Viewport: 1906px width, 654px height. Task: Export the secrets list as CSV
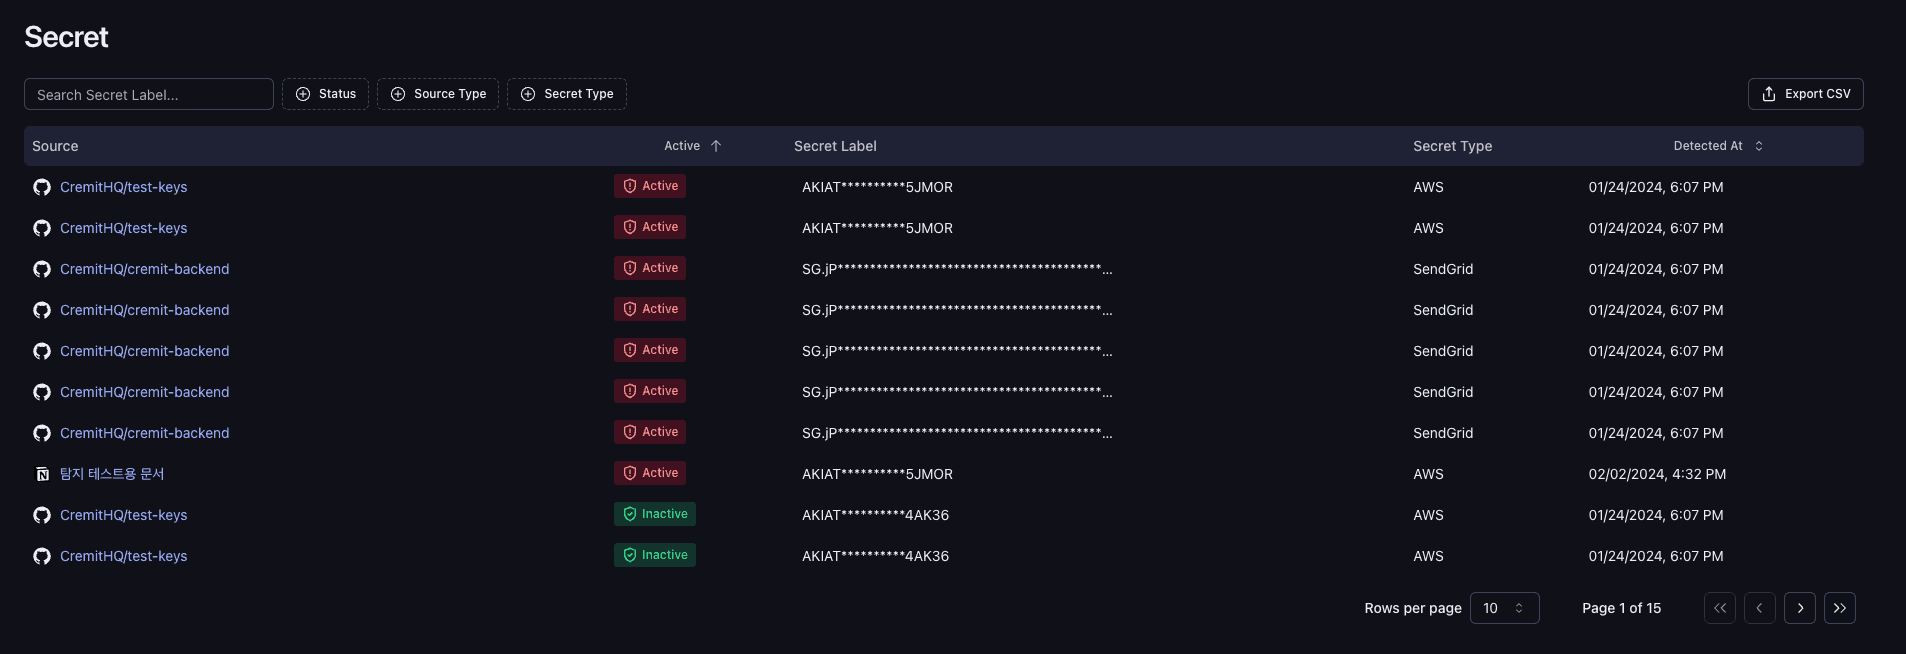point(1805,94)
